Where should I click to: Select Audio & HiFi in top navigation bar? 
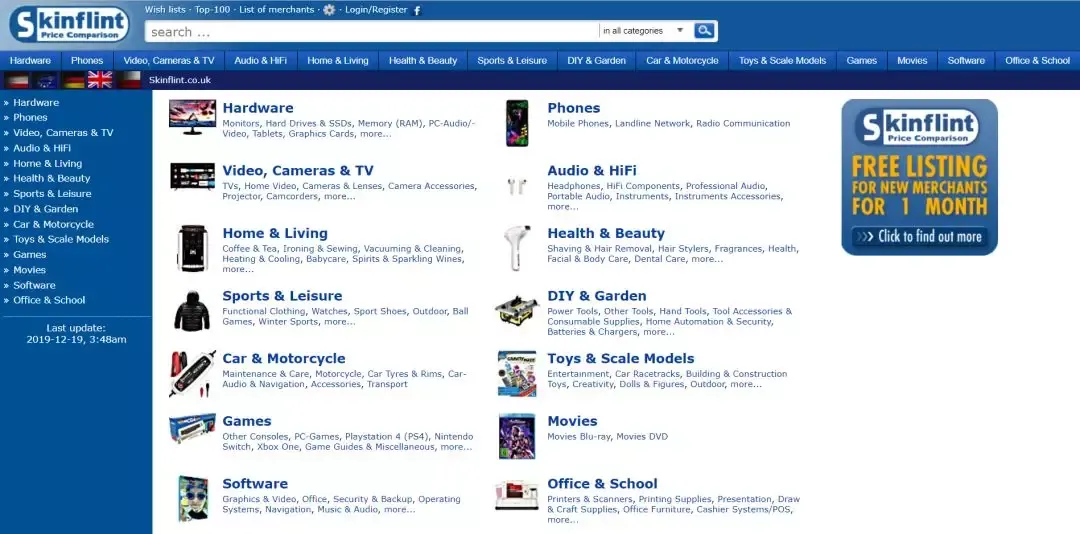coord(260,61)
